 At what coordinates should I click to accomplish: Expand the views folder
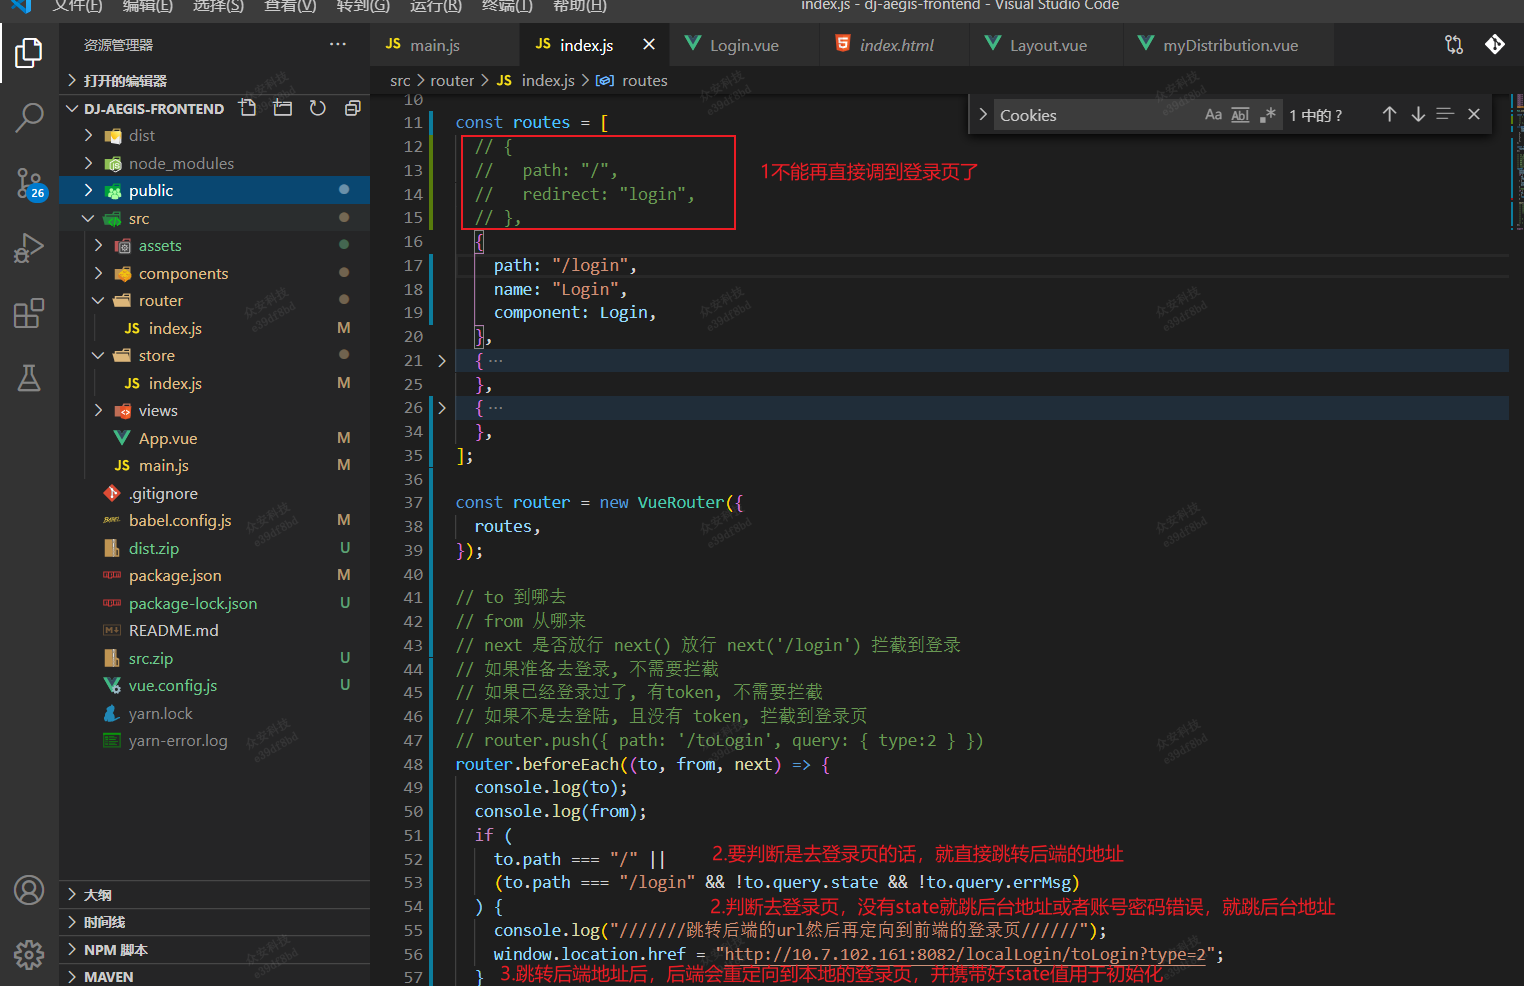(98, 410)
